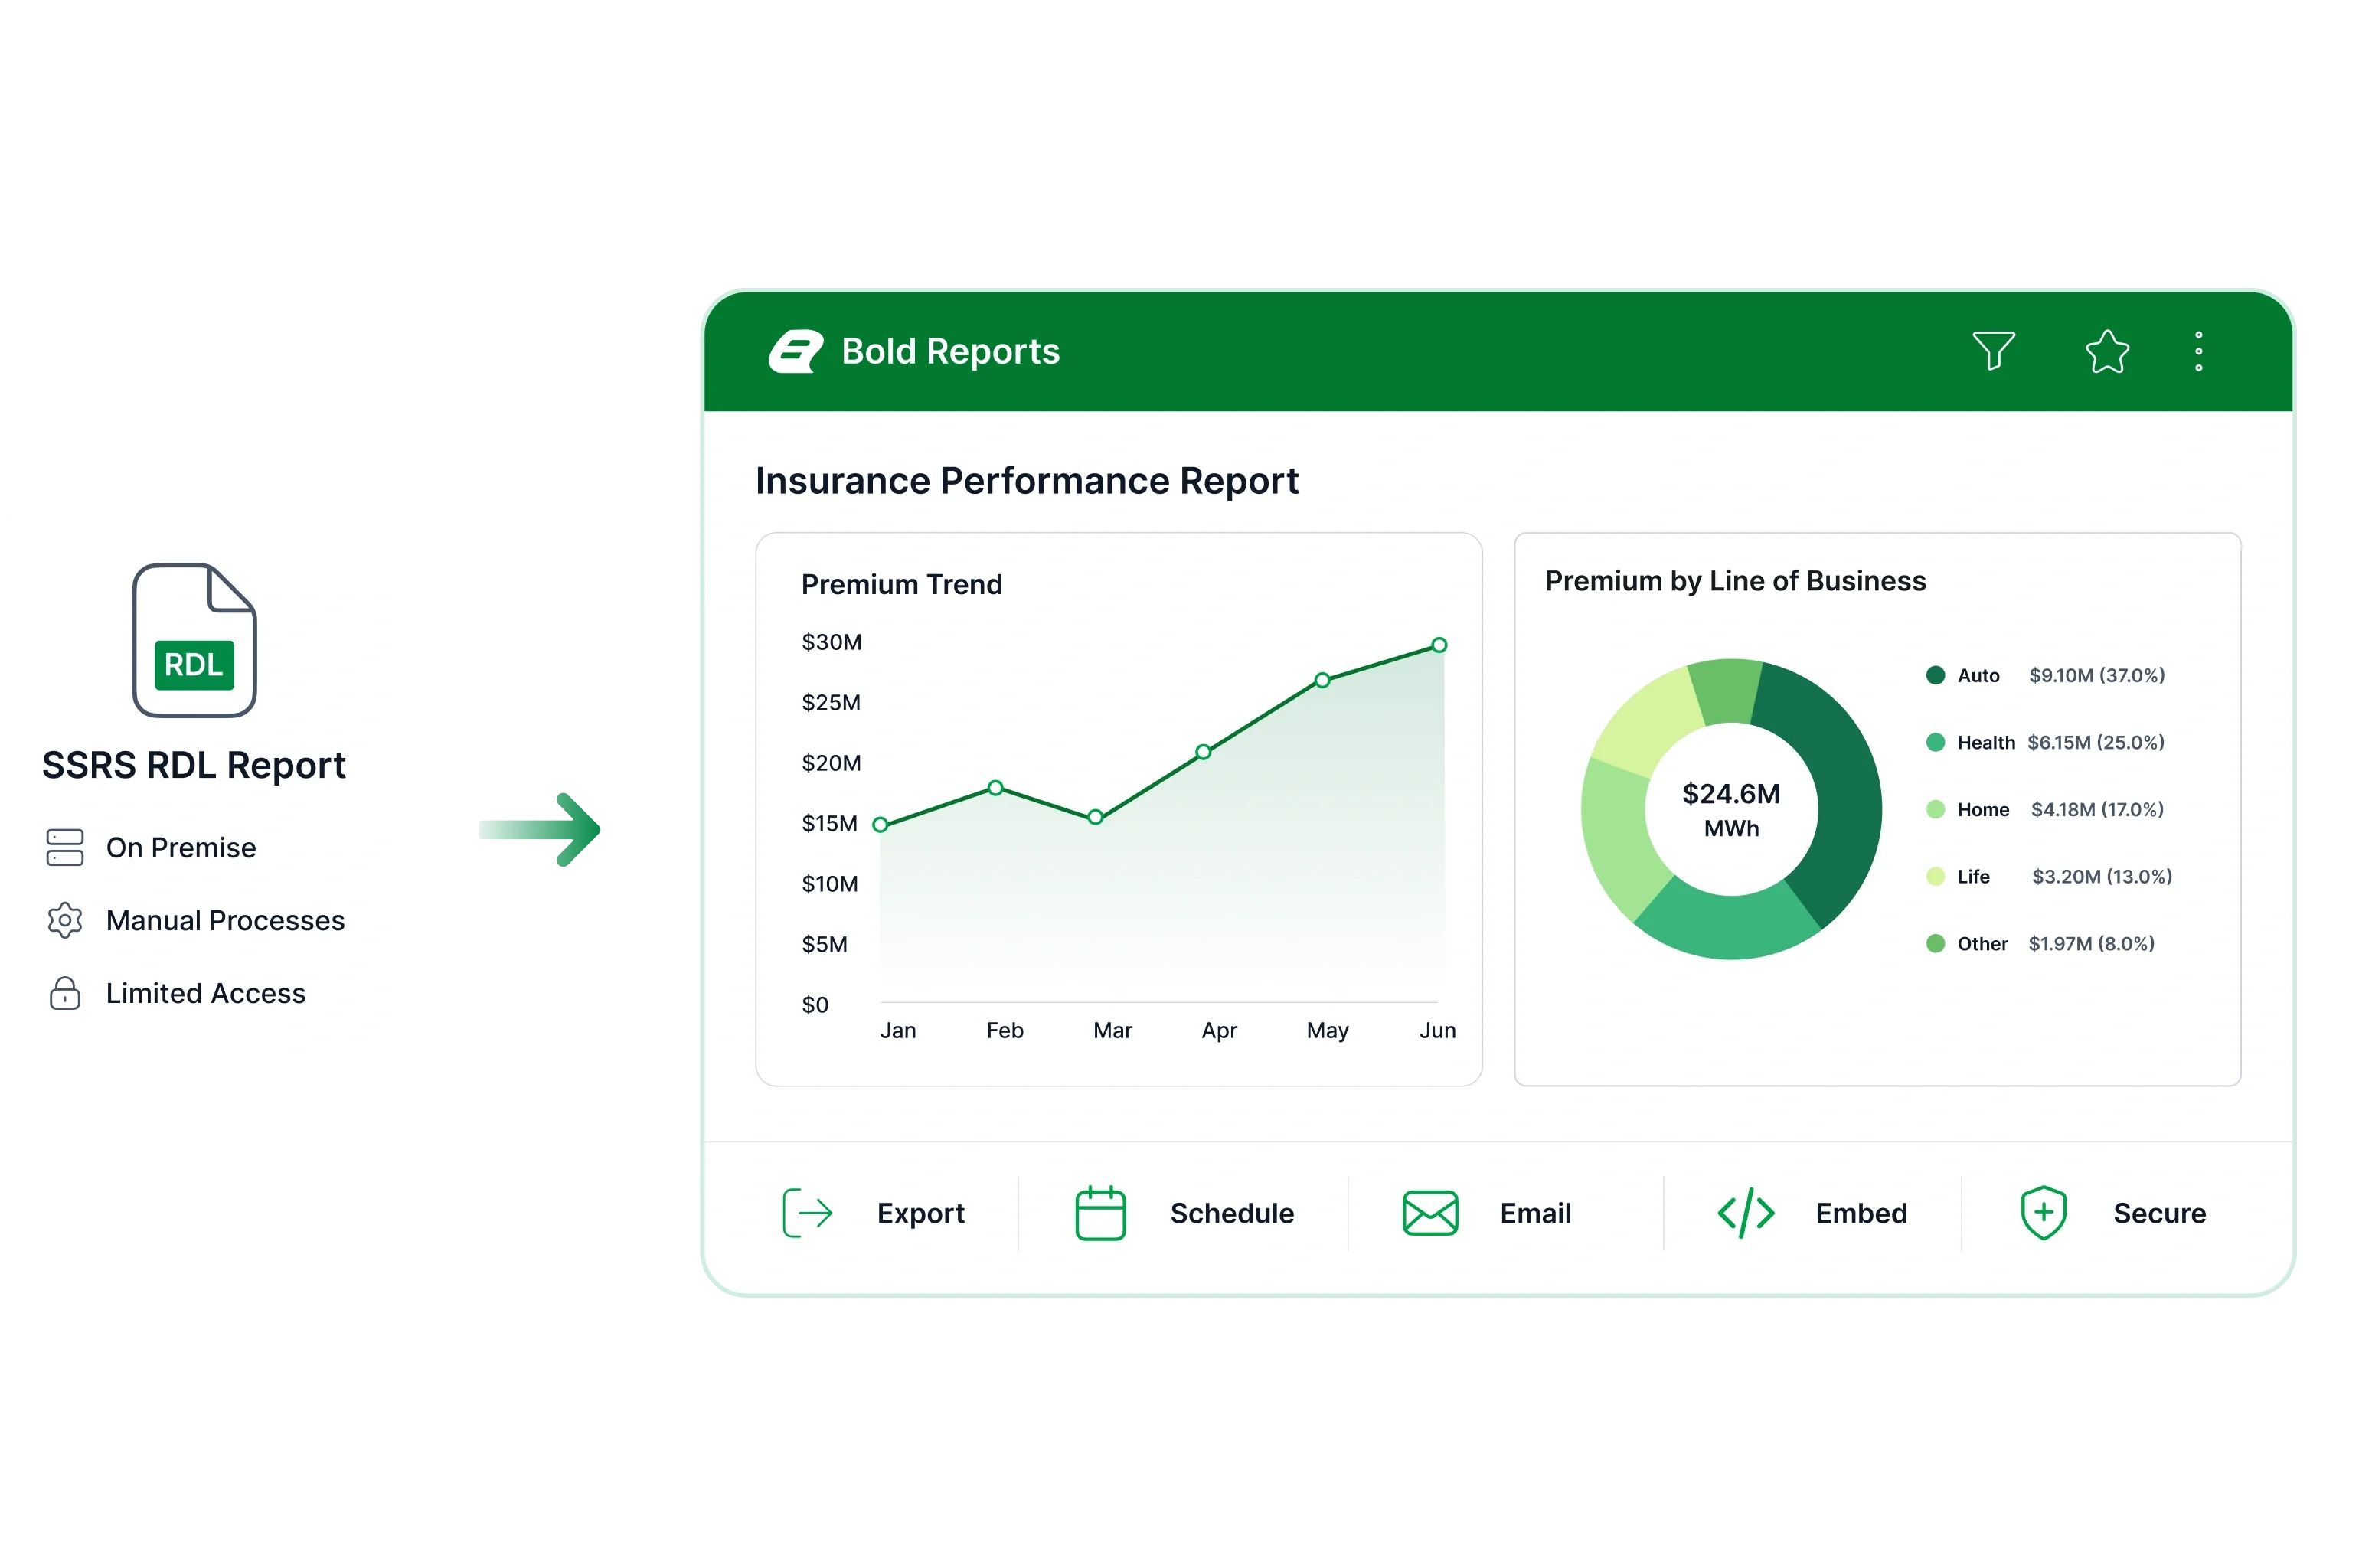Screen dimensions: 2372x1568
Task: Click the Jun month axis label
Action: [1438, 1030]
